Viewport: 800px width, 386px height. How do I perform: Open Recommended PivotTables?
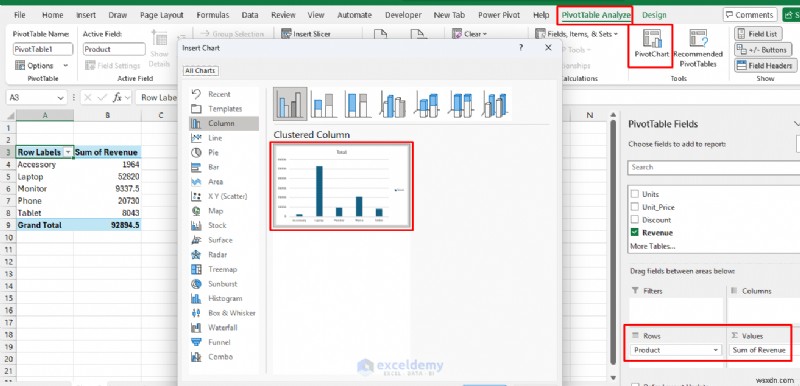(698, 48)
